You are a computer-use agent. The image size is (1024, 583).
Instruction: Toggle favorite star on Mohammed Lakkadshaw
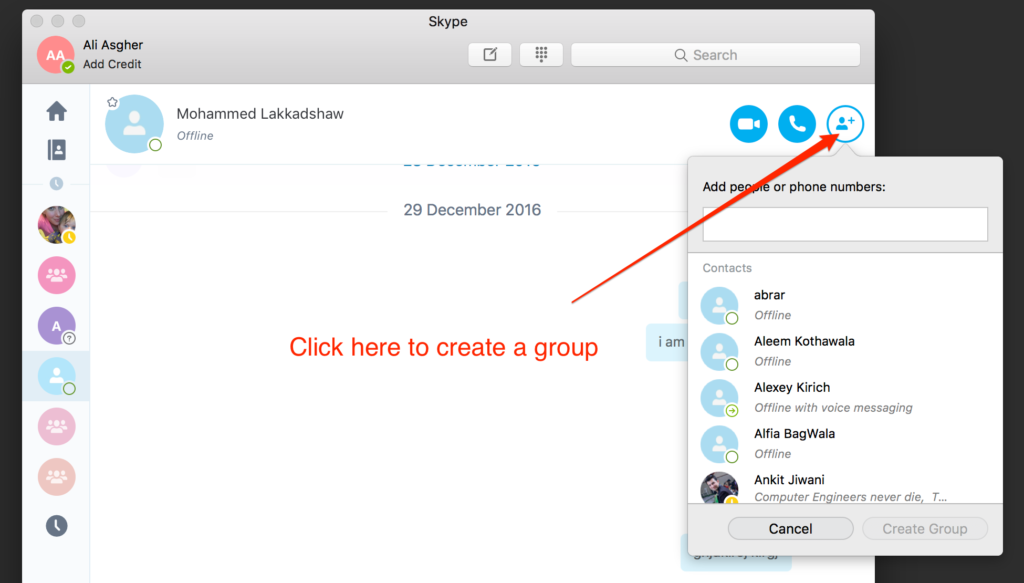click(112, 102)
